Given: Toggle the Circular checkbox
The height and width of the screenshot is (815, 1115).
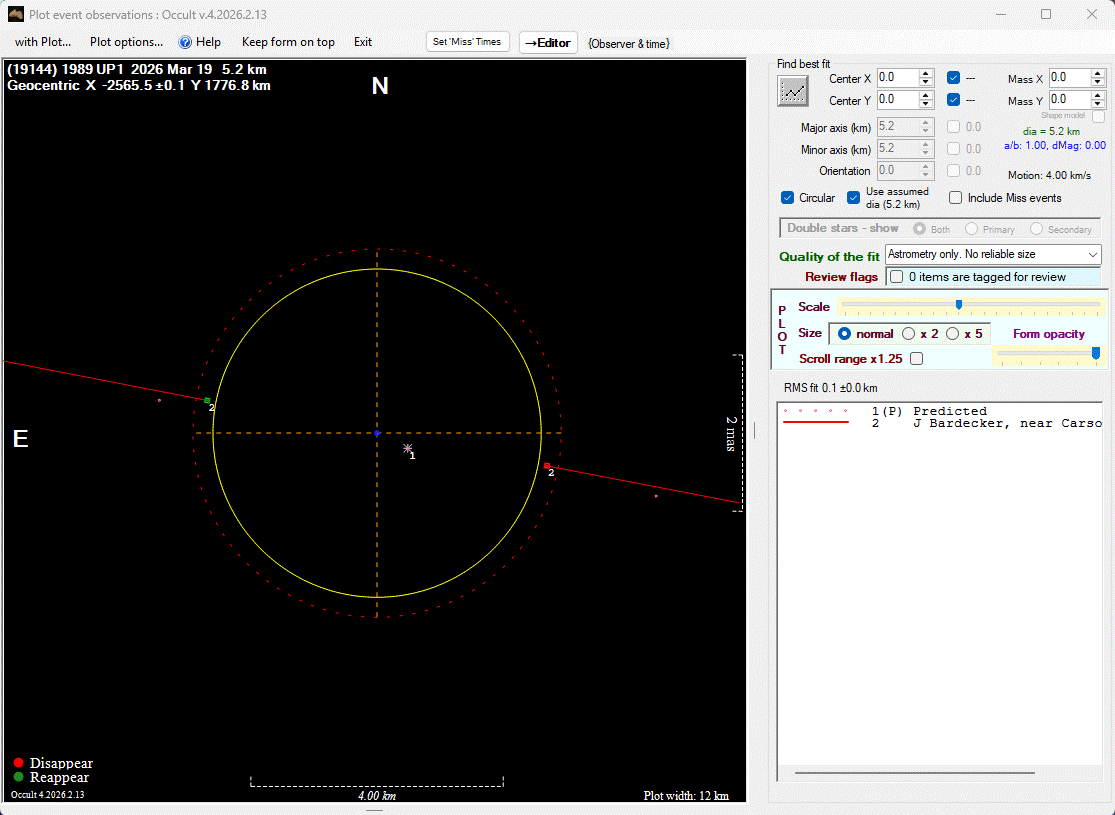Looking at the screenshot, I should [x=788, y=198].
